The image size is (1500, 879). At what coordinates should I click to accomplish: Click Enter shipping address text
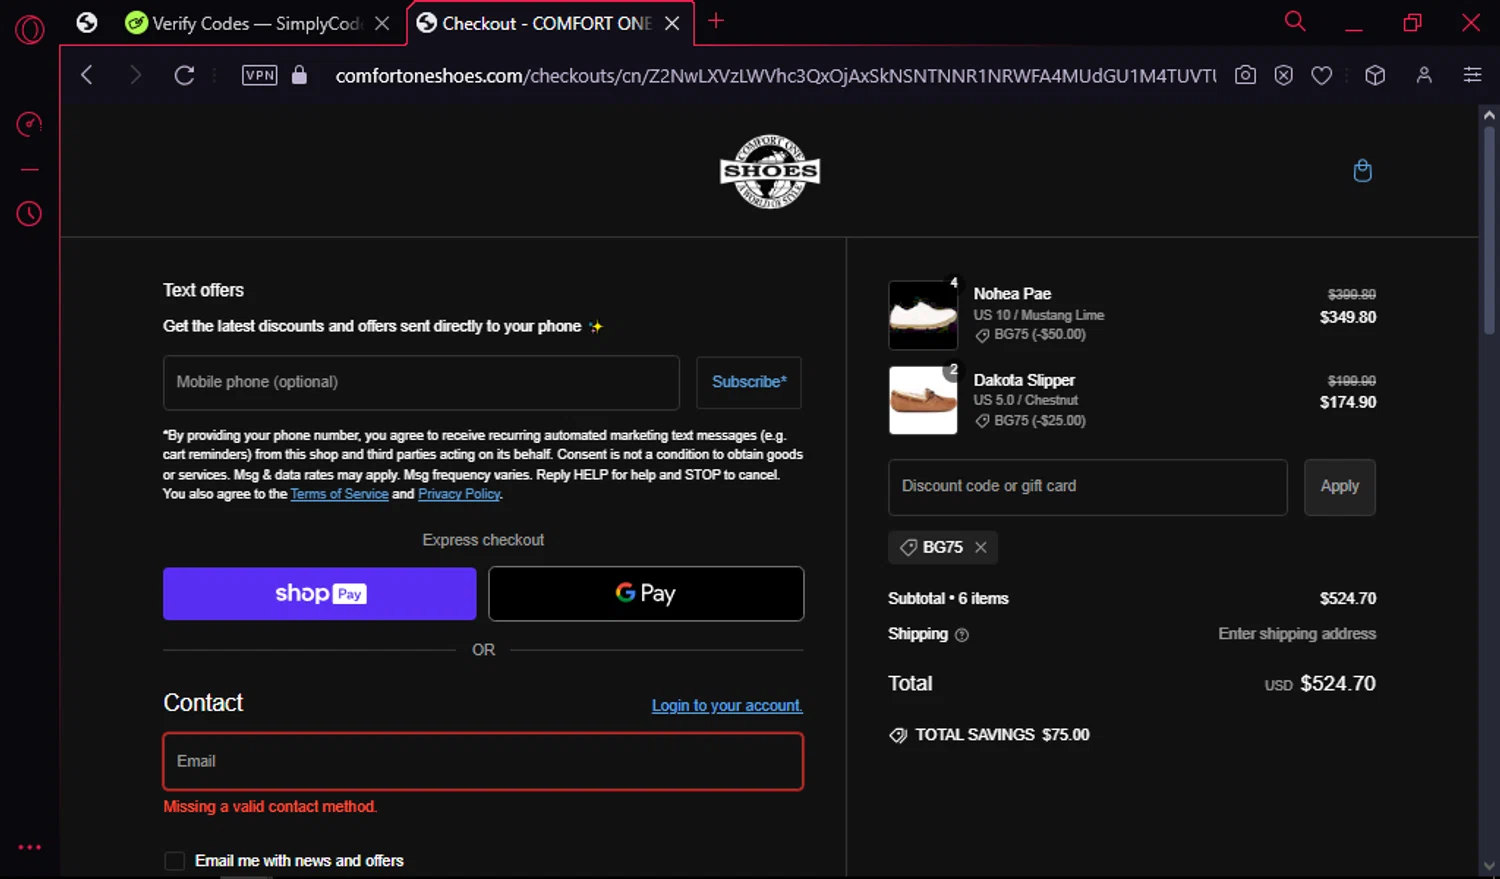[x=1297, y=634]
